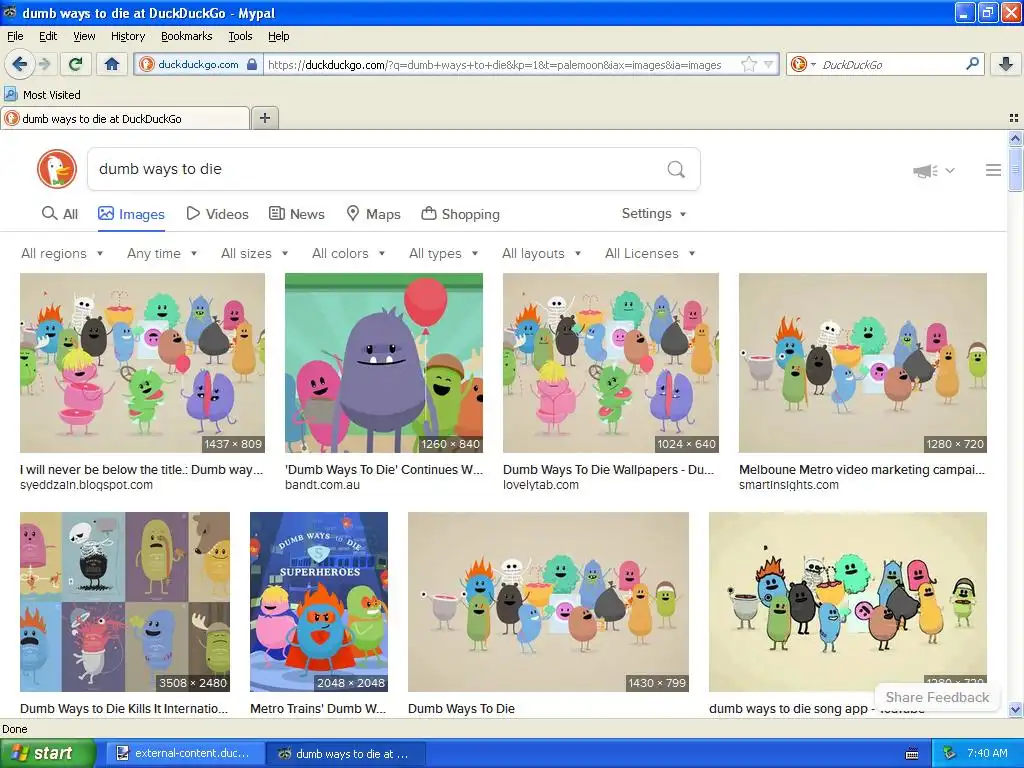Open the View menu
This screenshot has width=1024, height=768.
(84, 36)
